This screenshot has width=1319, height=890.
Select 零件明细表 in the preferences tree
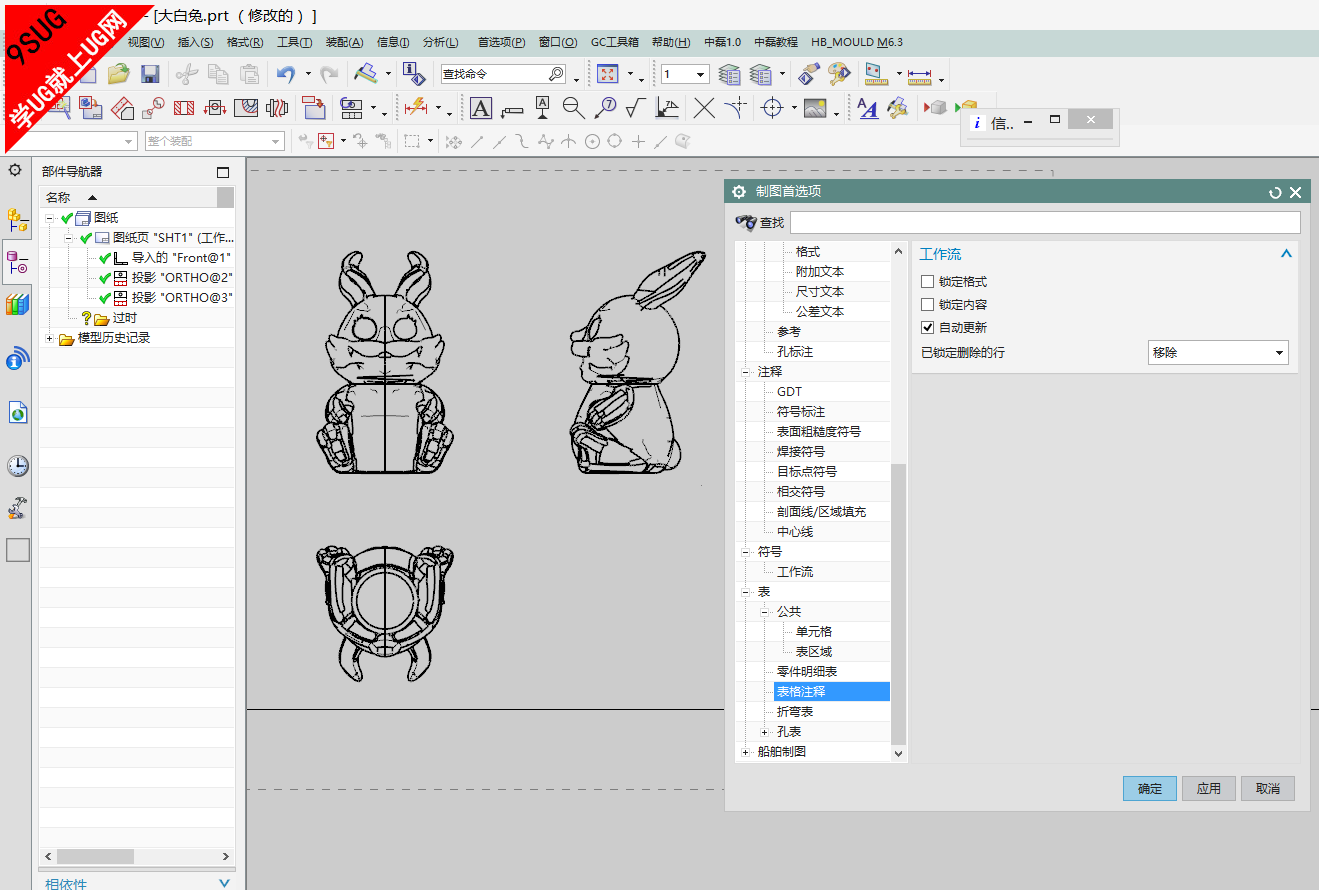(x=807, y=672)
